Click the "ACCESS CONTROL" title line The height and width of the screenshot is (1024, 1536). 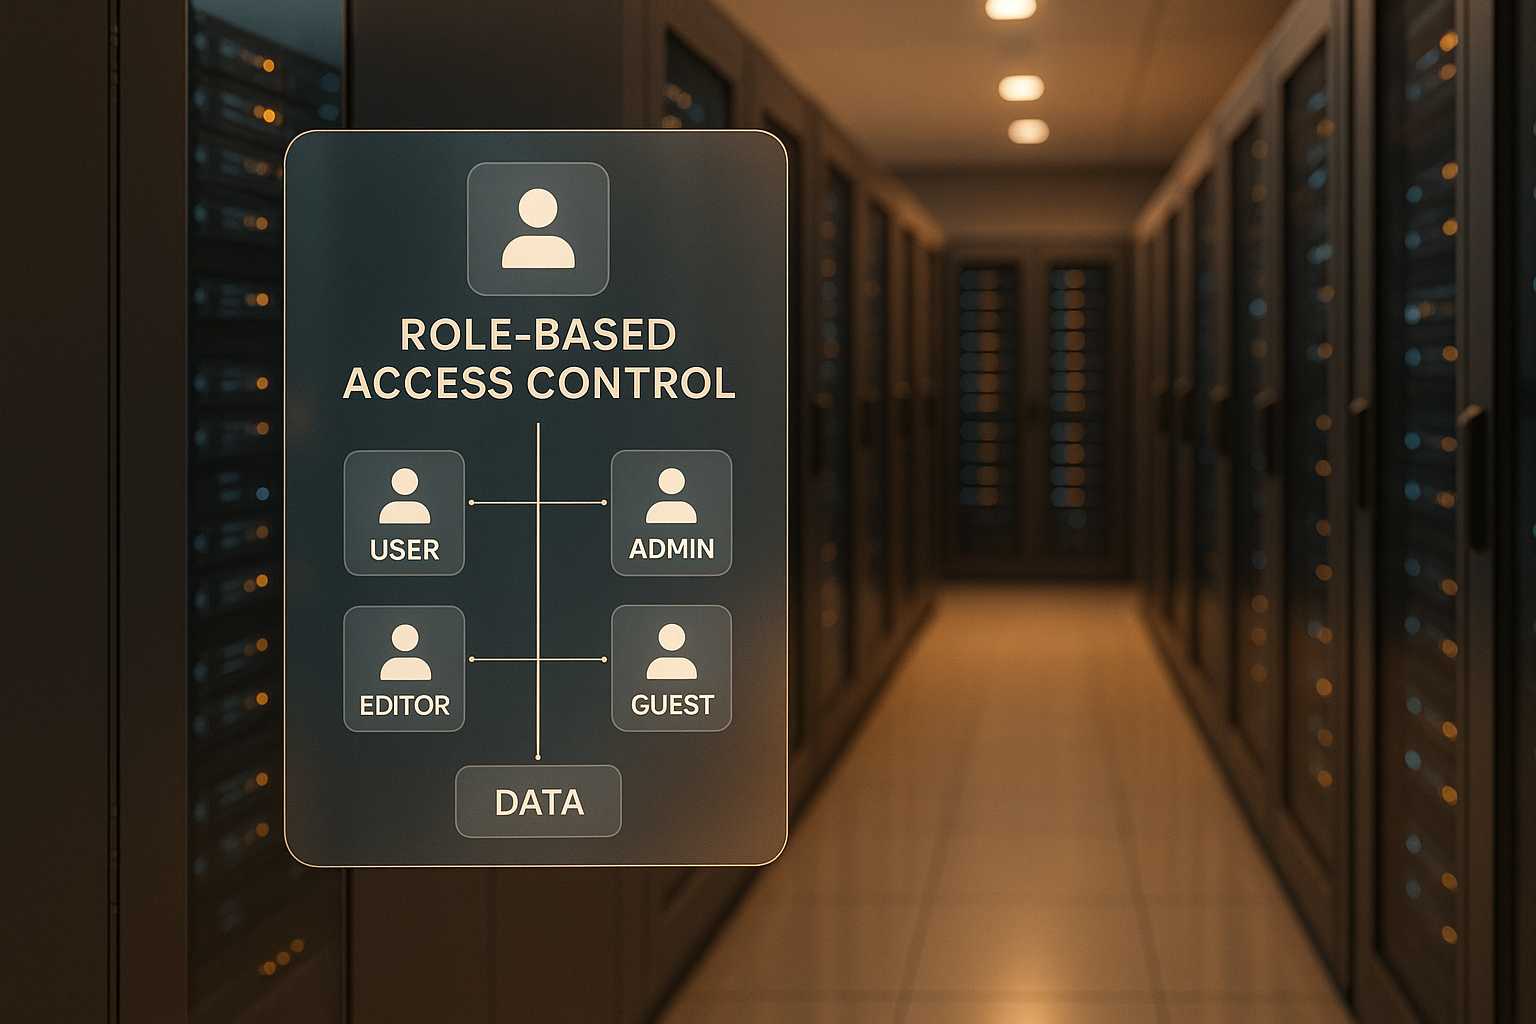(539, 383)
